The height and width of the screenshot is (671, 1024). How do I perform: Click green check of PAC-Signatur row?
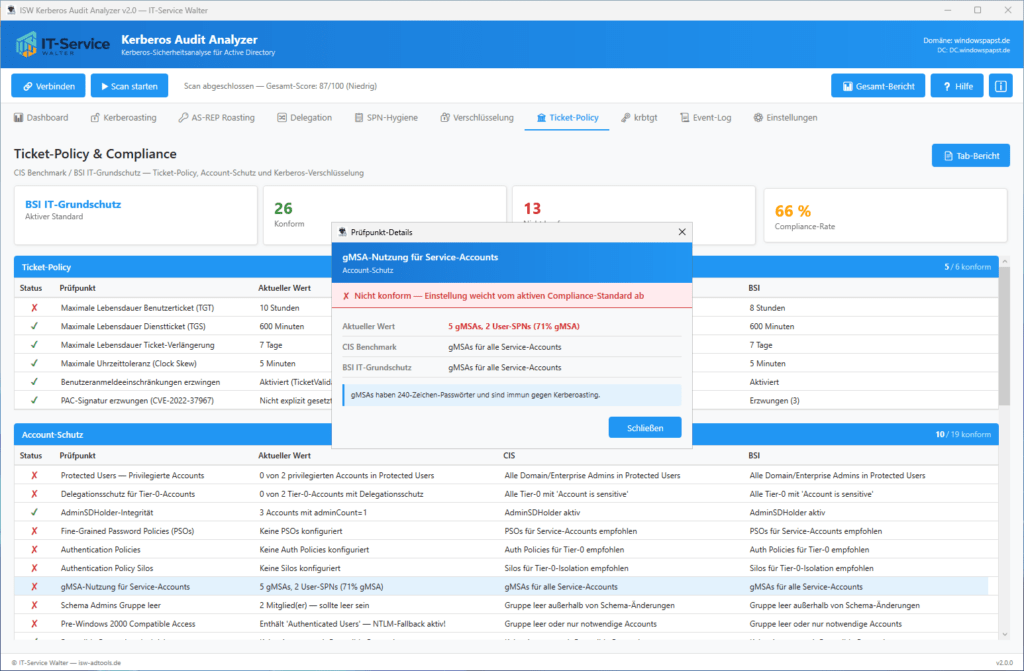(34, 401)
